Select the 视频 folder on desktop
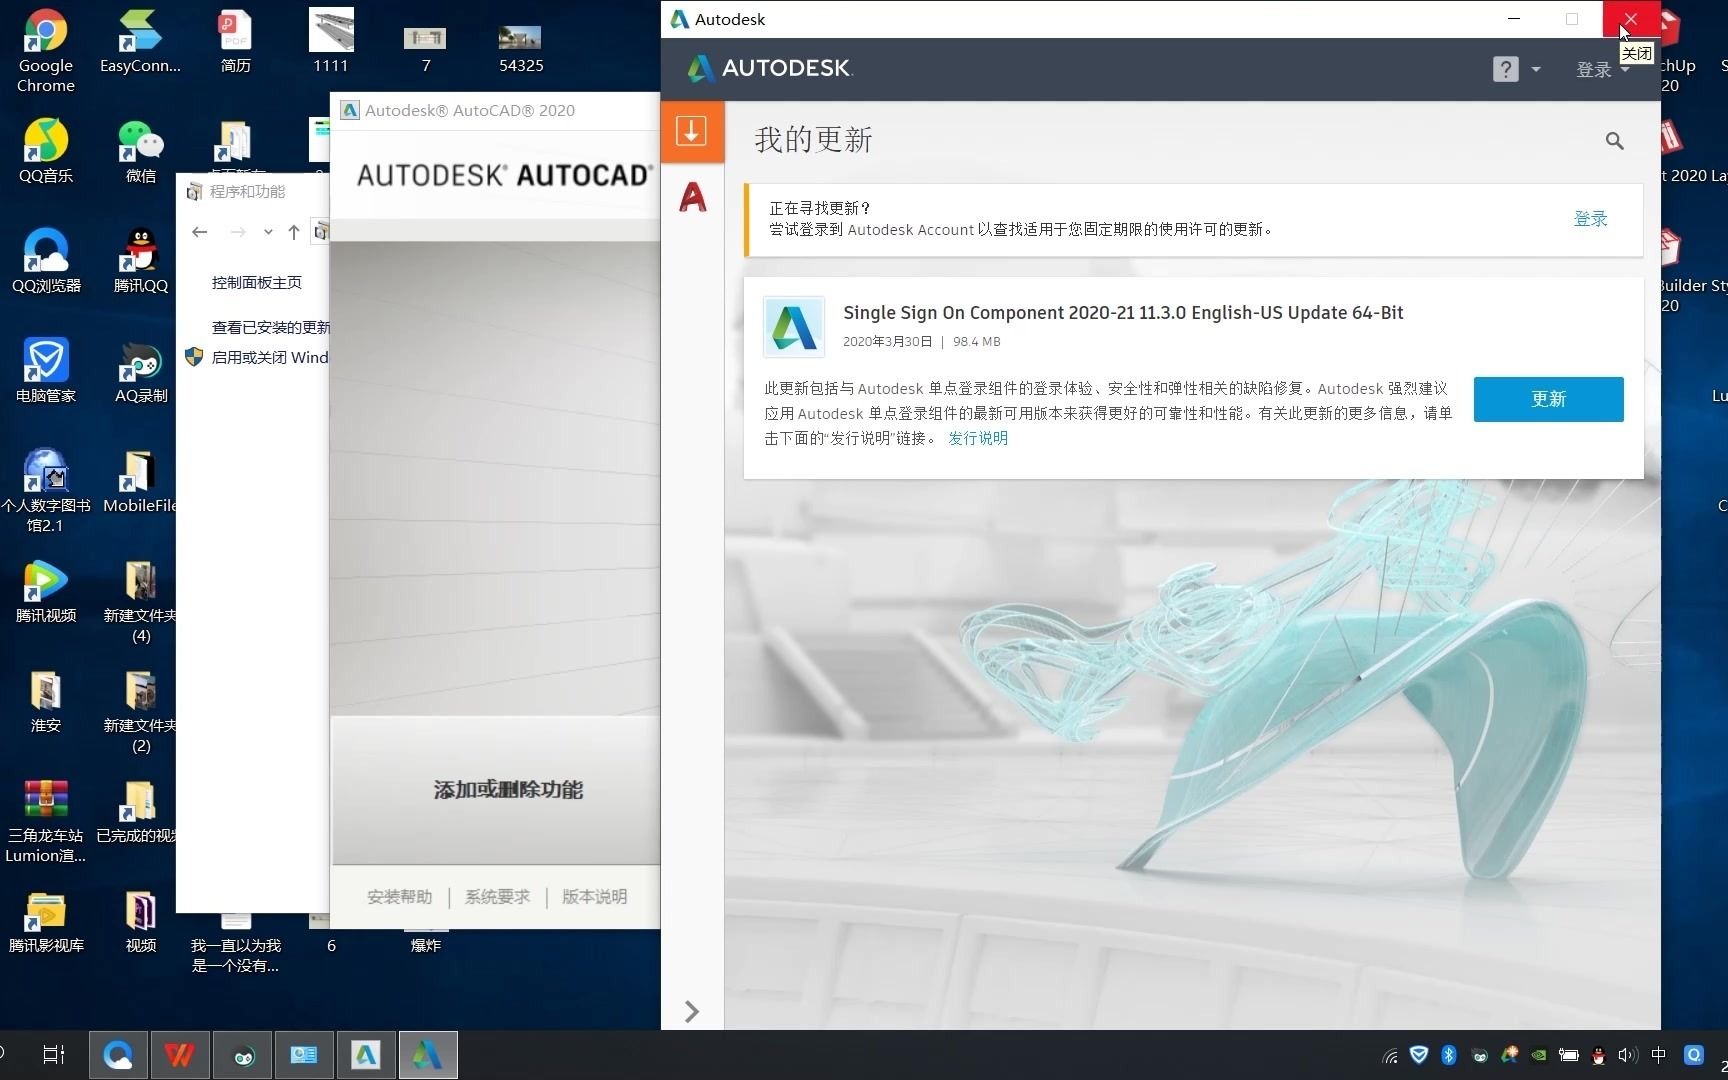Screen dimensions: 1728x1080 pyautogui.click(x=140, y=922)
